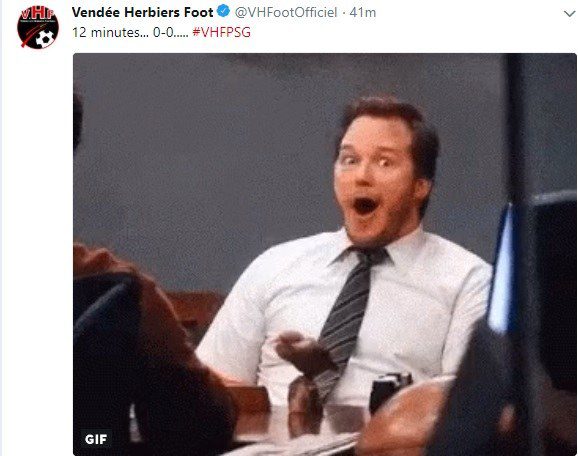Open Vendée Herbiers Foot display name
Screen dimensions: 578x456
click(x=143, y=12)
